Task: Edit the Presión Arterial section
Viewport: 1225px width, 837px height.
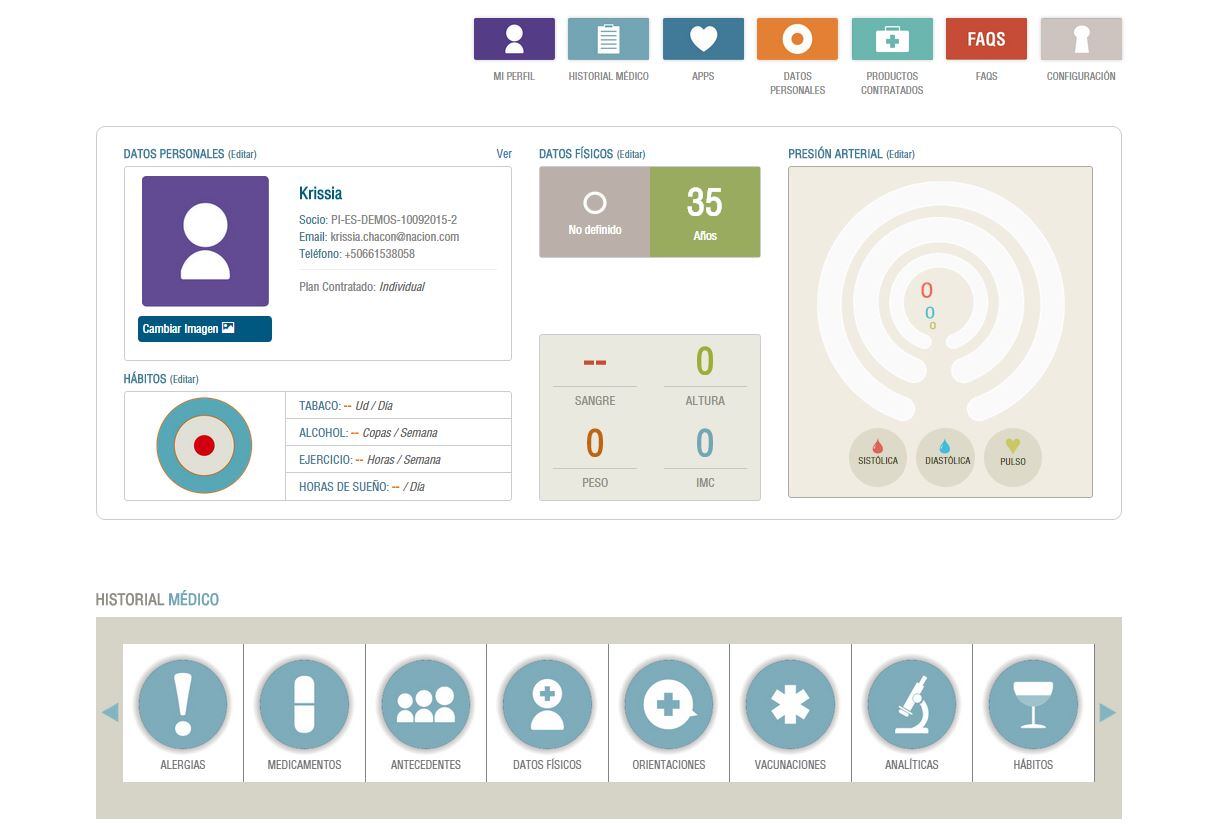Action: (900, 154)
